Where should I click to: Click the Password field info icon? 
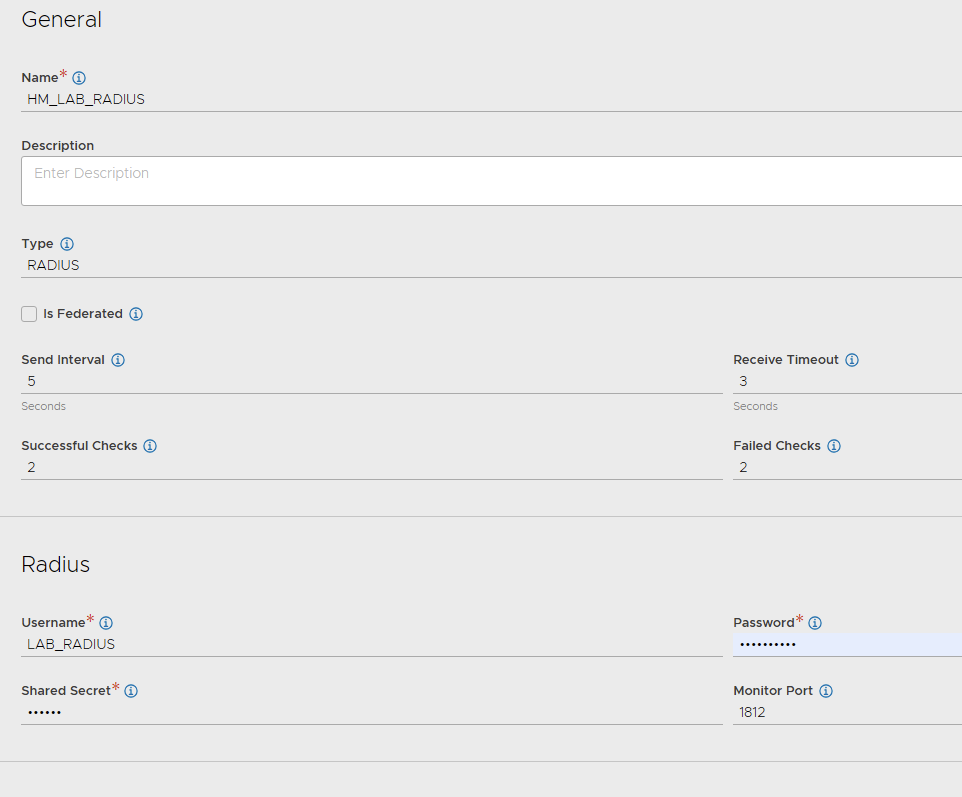(x=815, y=622)
